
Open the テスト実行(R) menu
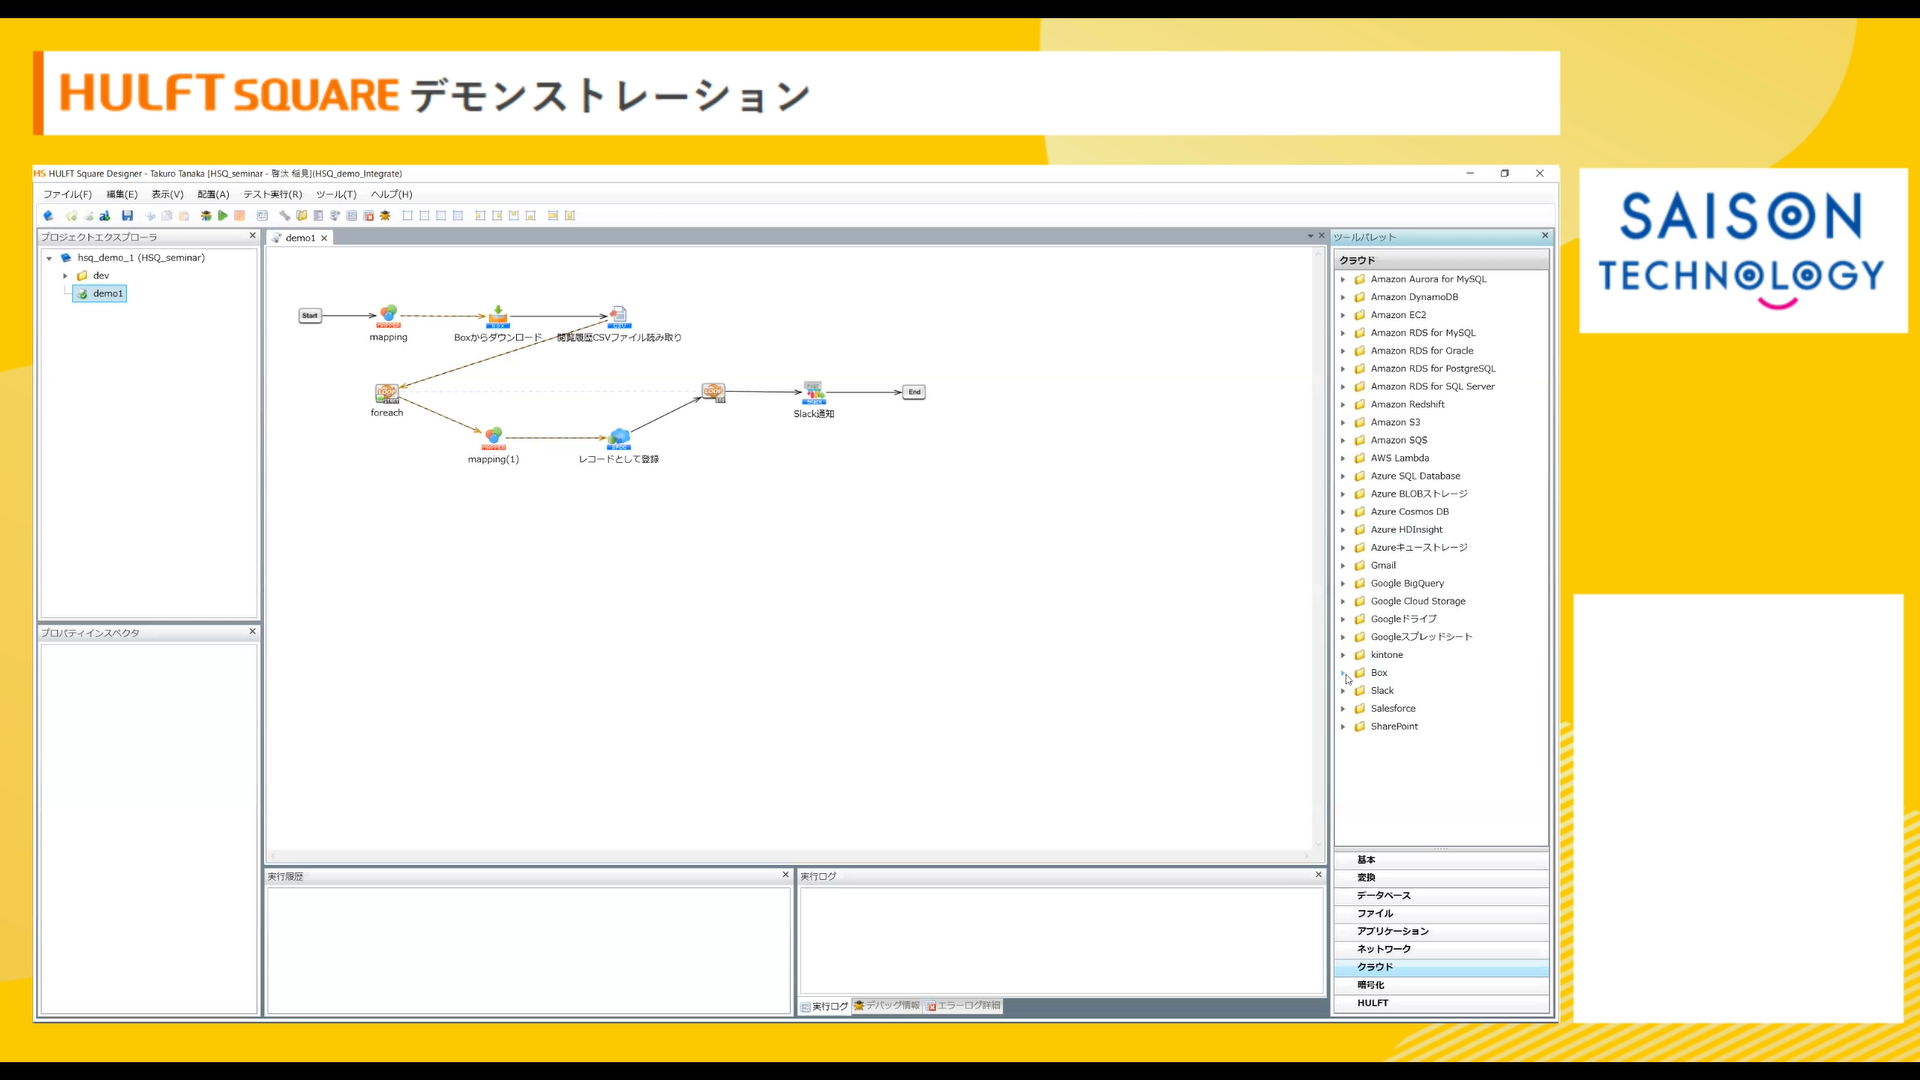(272, 195)
